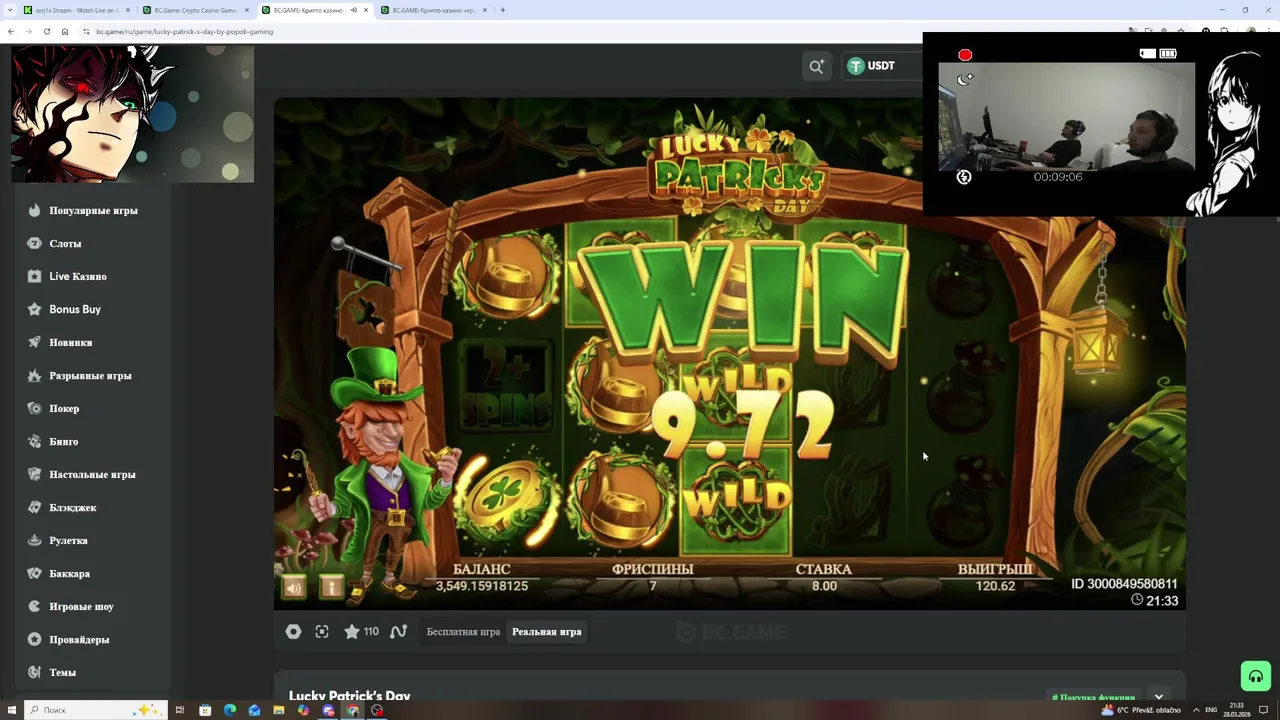Click the Ставка value 8.00
The width and height of the screenshot is (1280, 720).
coord(824,586)
